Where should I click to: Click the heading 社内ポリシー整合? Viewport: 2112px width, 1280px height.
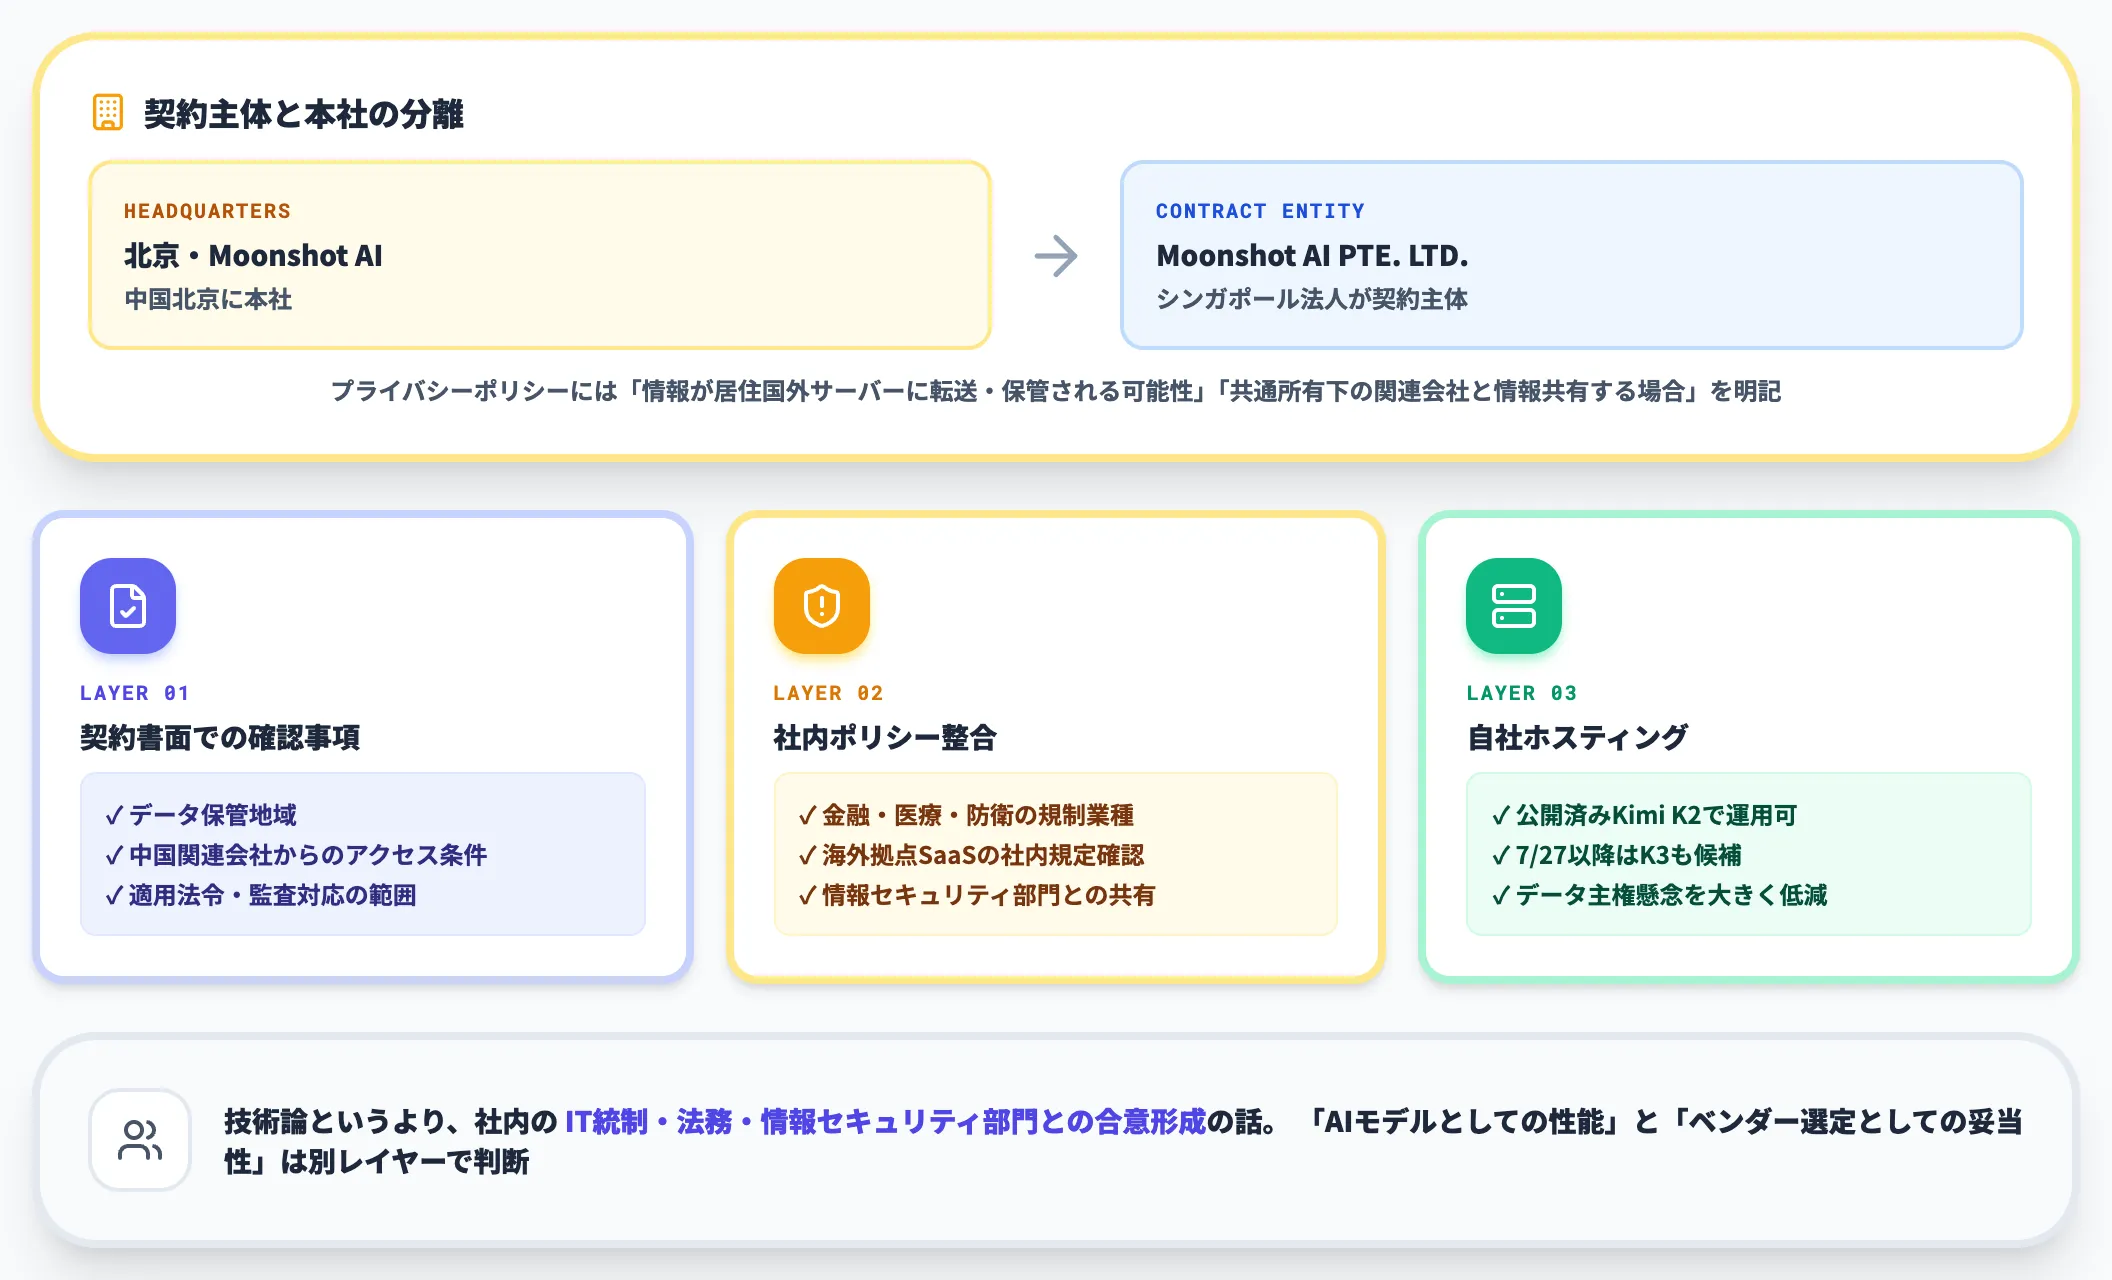[x=885, y=738]
